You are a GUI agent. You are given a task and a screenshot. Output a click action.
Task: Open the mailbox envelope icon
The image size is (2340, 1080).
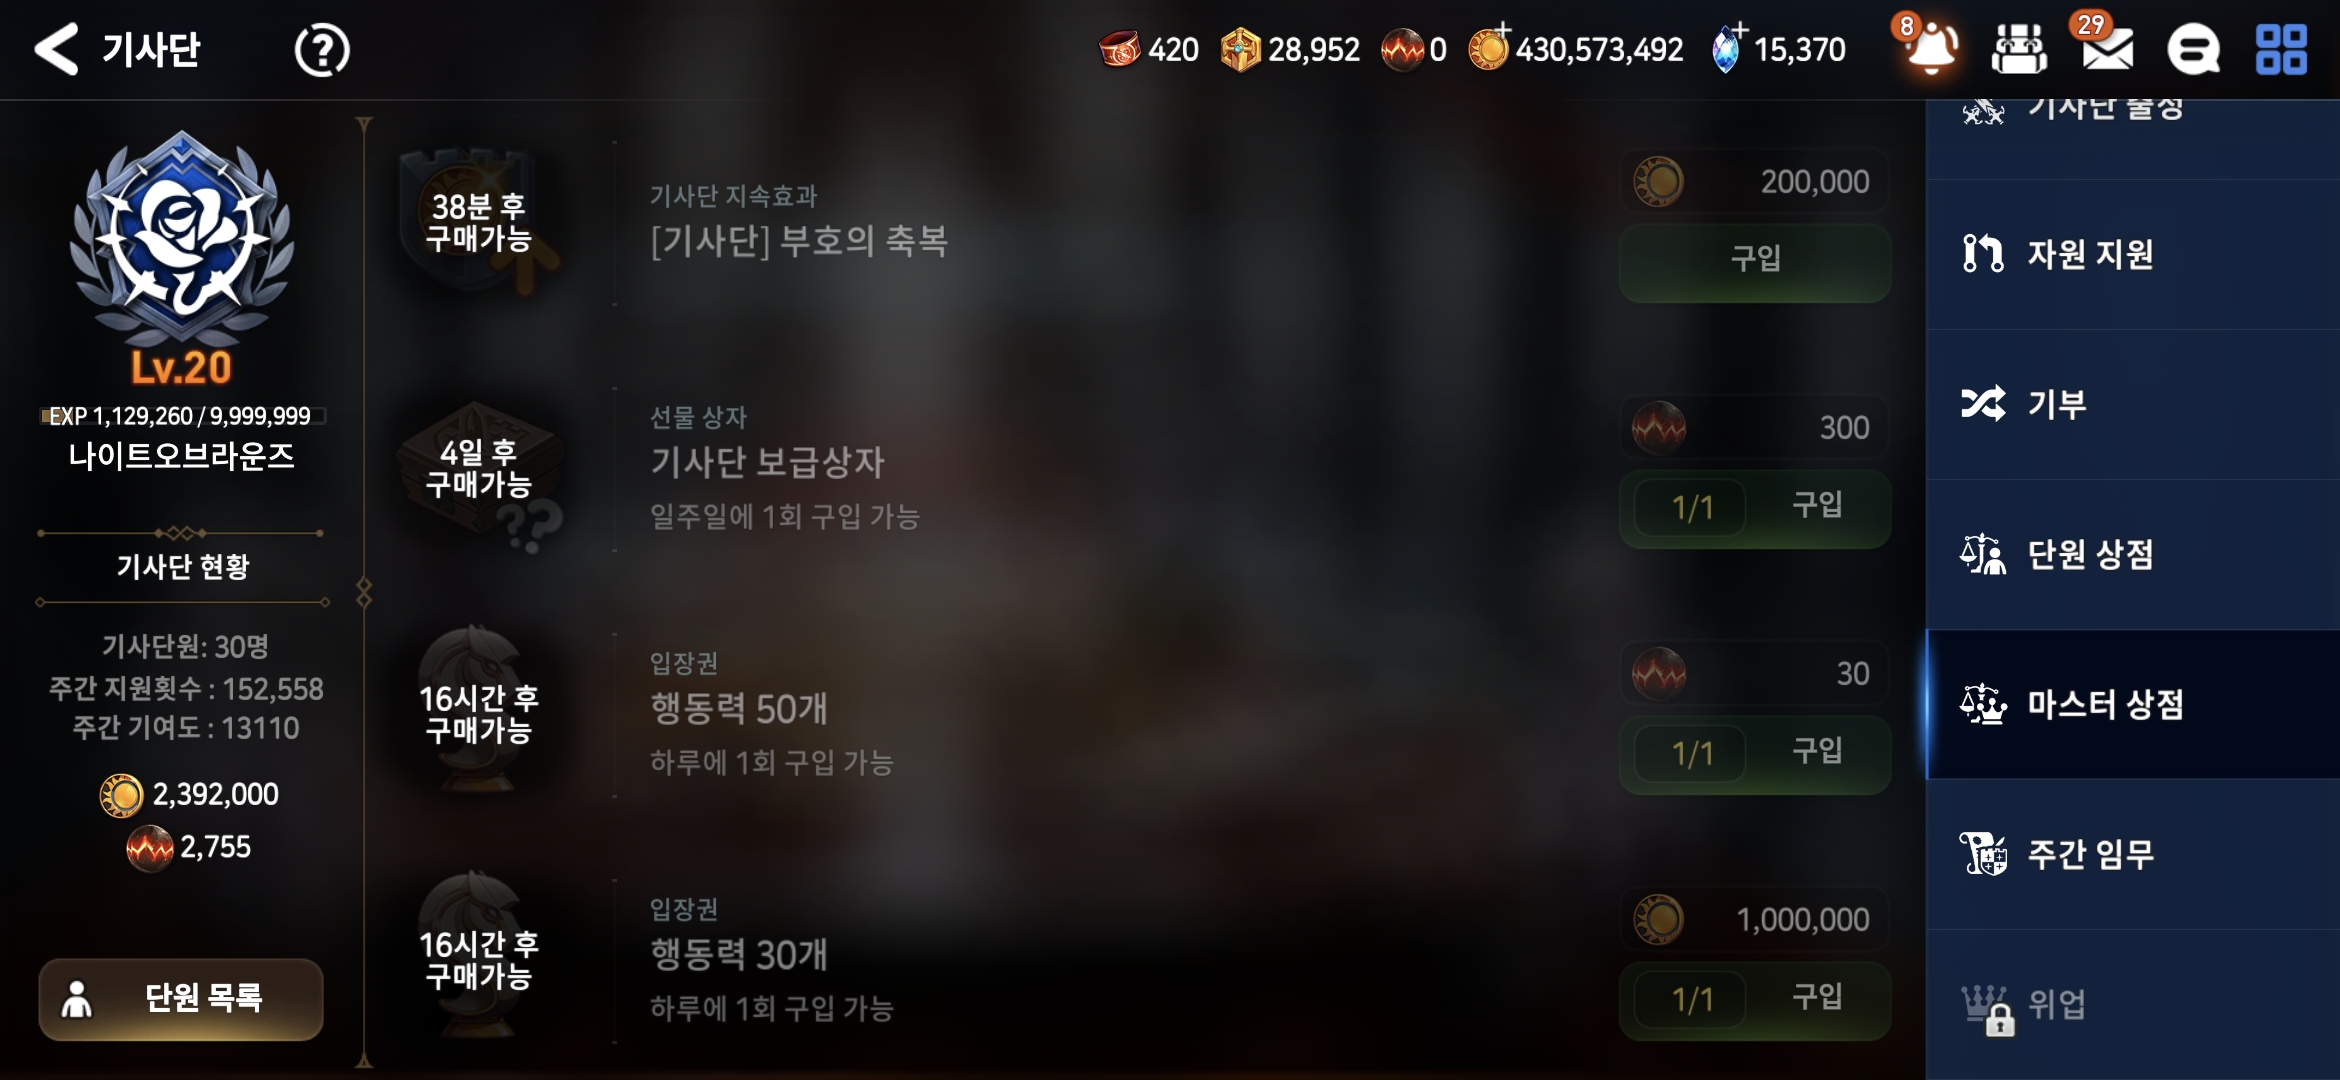(x=2107, y=49)
